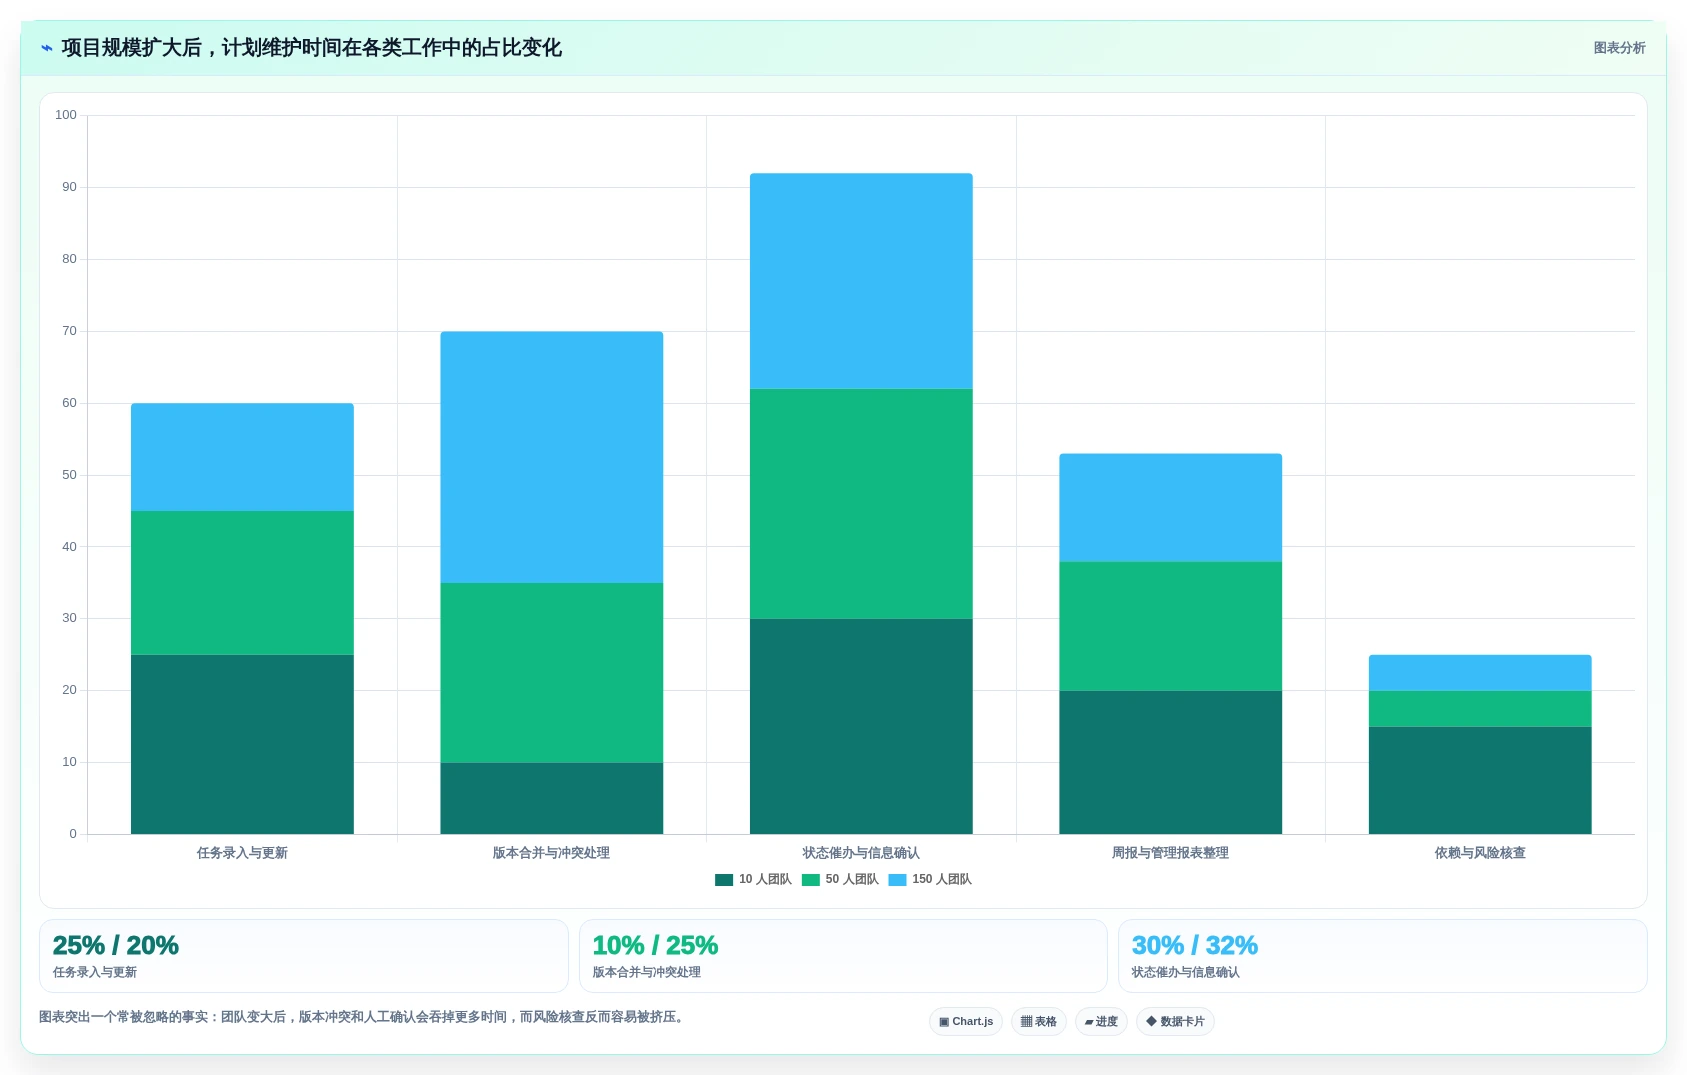Click the y-axis value 50
Viewport: 1687px width, 1075px height.
click(x=69, y=475)
